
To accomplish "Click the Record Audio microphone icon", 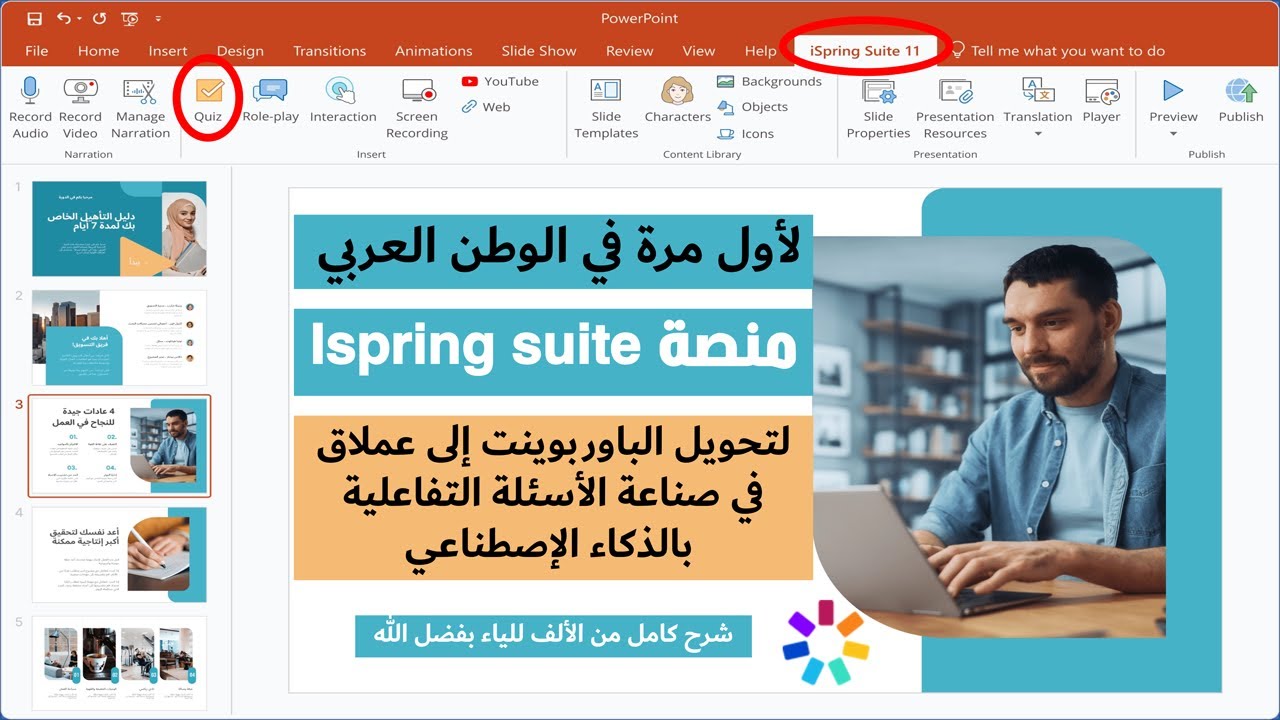I will (30, 91).
